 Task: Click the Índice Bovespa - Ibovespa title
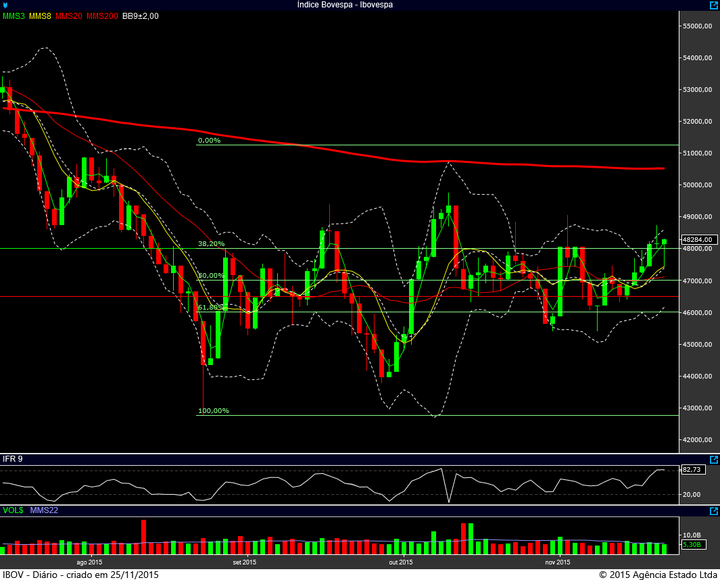point(345,5)
